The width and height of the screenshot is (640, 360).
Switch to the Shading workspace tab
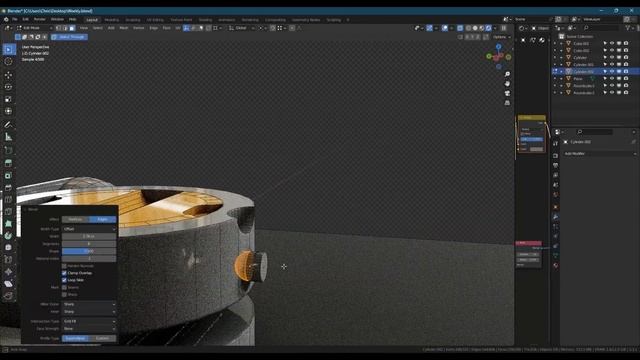205,20
